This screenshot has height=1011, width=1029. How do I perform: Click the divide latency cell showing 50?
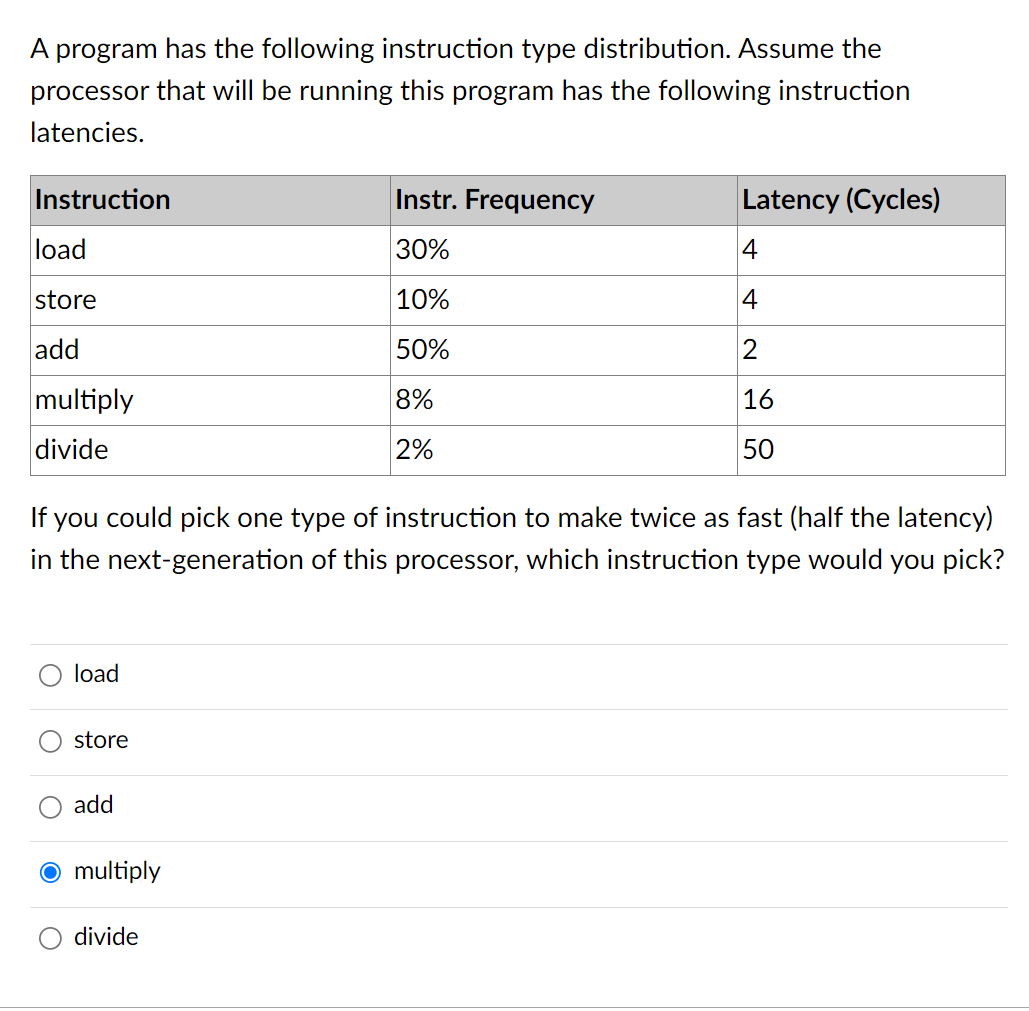click(x=758, y=450)
